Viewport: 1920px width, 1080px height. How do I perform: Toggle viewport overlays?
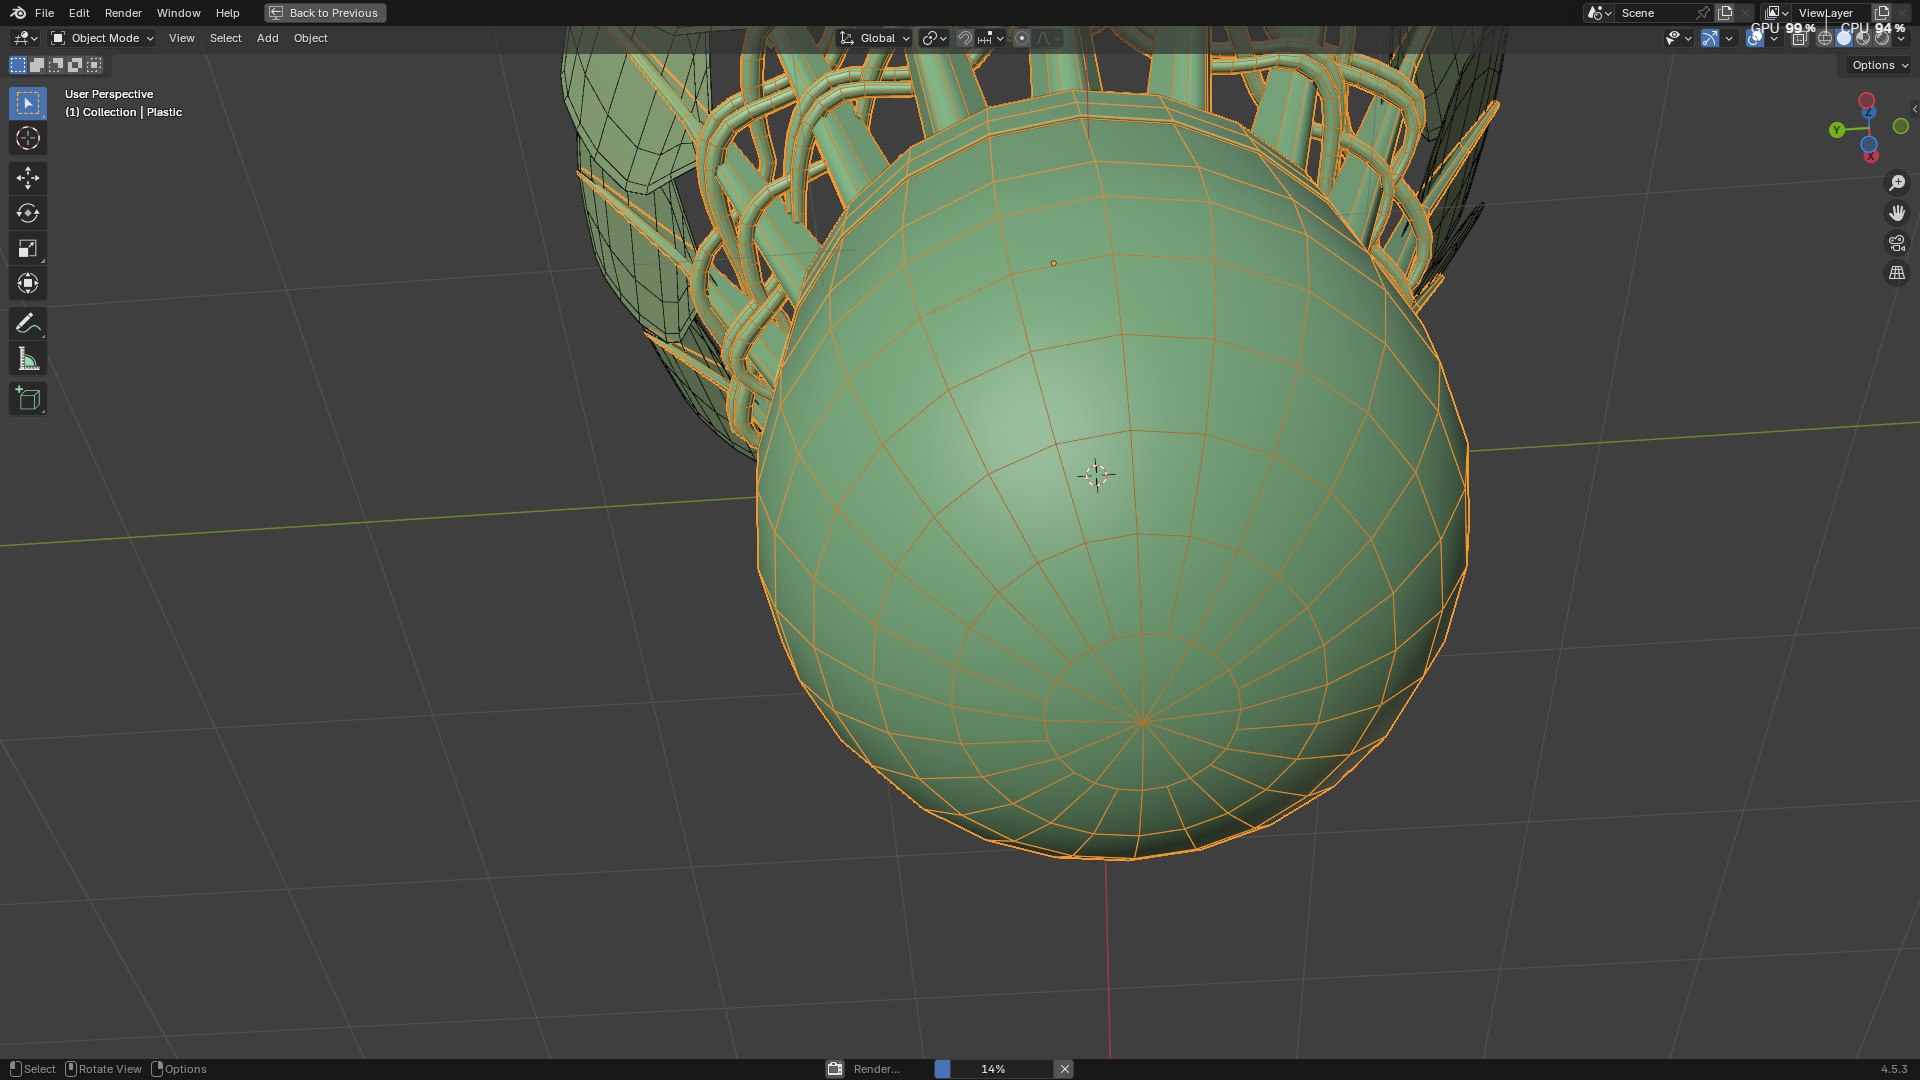[1755, 38]
